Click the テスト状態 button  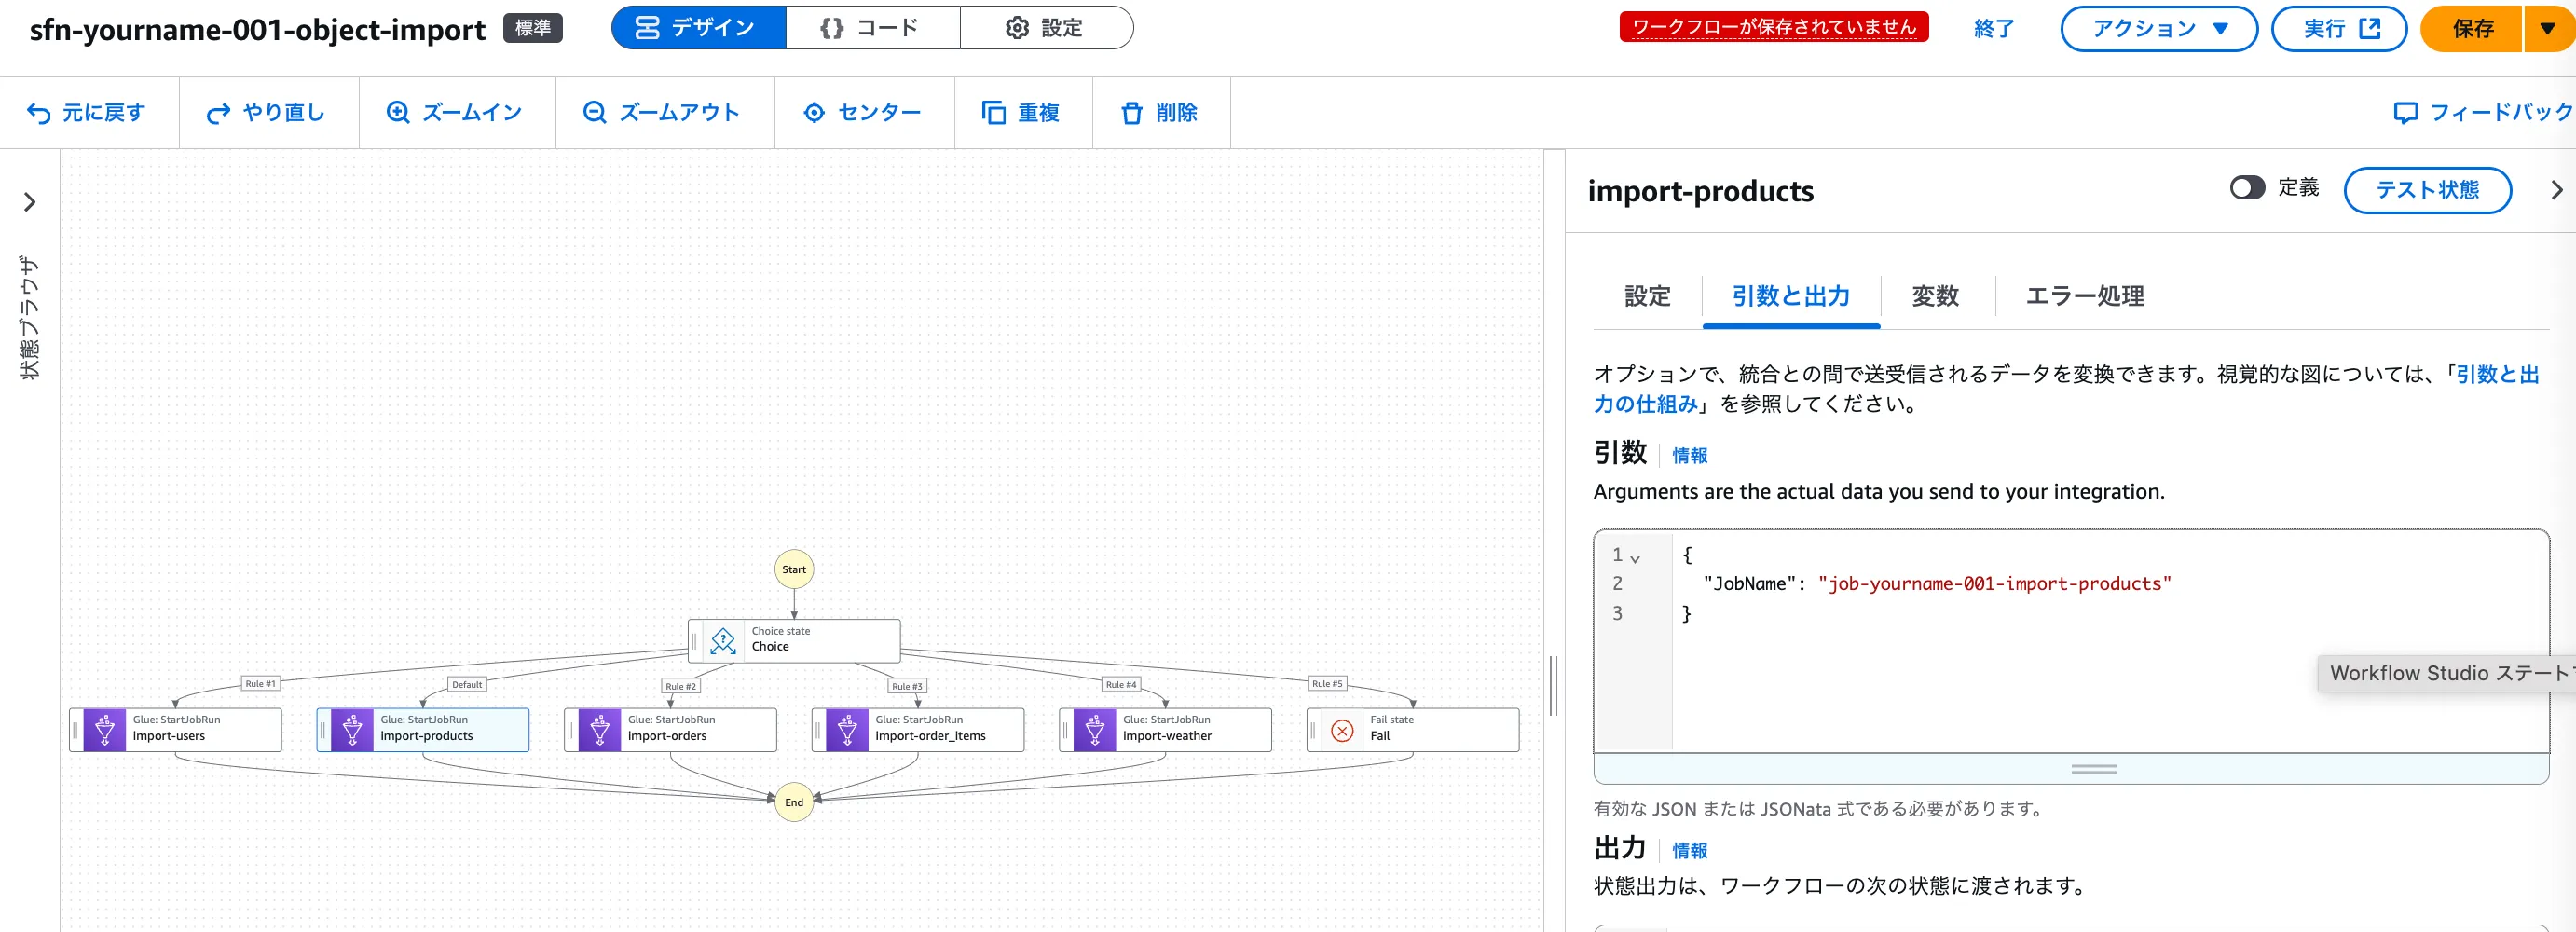(2426, 190)
